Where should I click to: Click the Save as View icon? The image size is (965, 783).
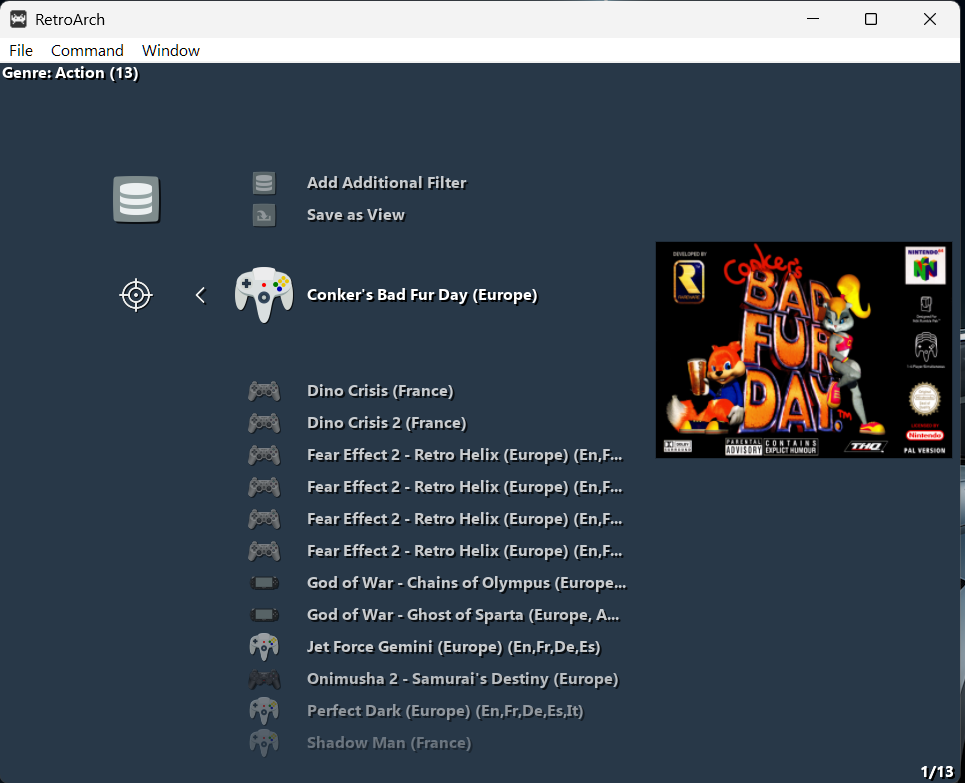pos(264,215)
